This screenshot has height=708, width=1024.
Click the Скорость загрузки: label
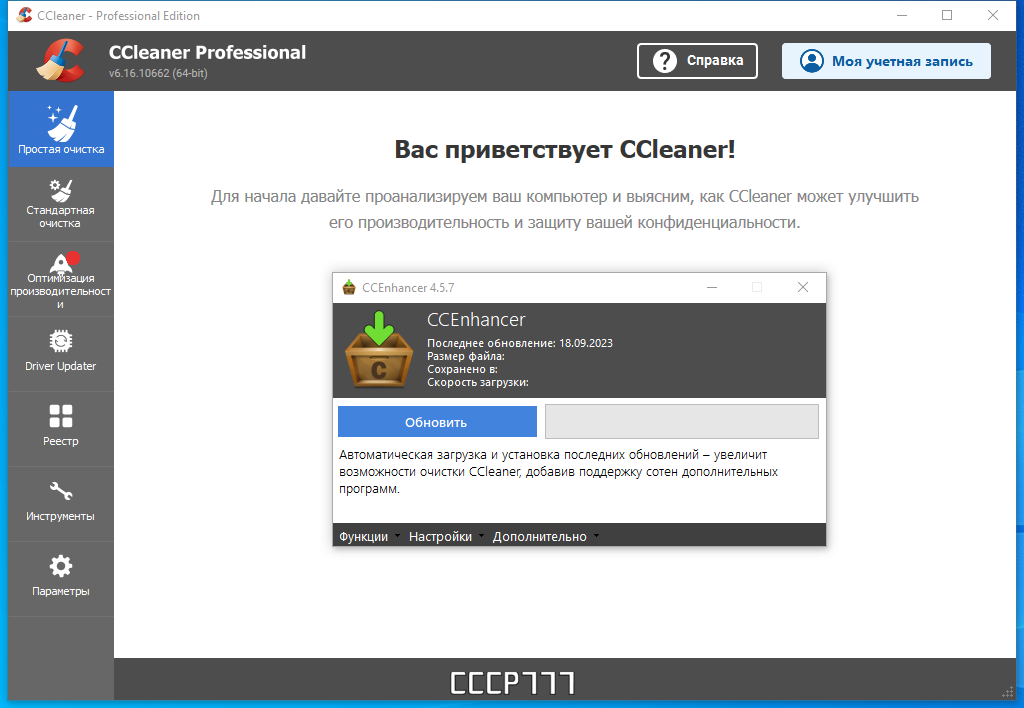478,382
